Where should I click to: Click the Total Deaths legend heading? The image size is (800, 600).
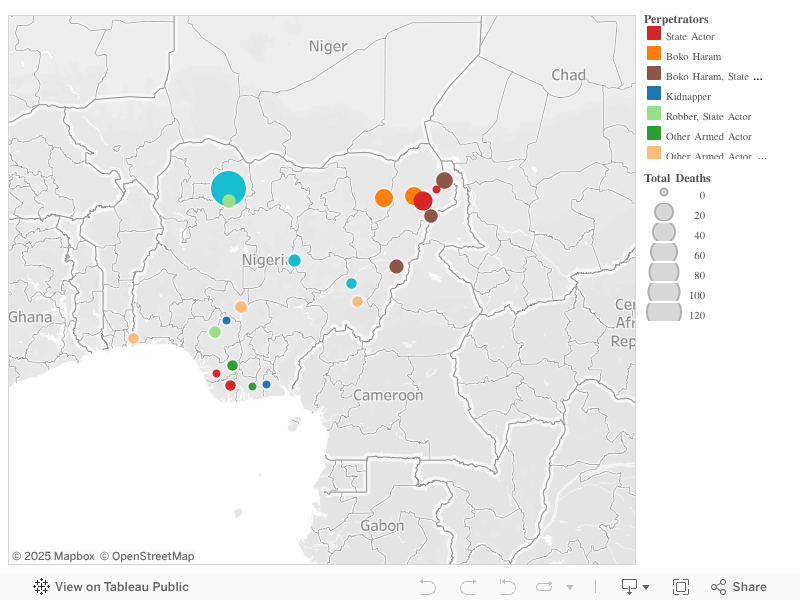pos(678,177)
